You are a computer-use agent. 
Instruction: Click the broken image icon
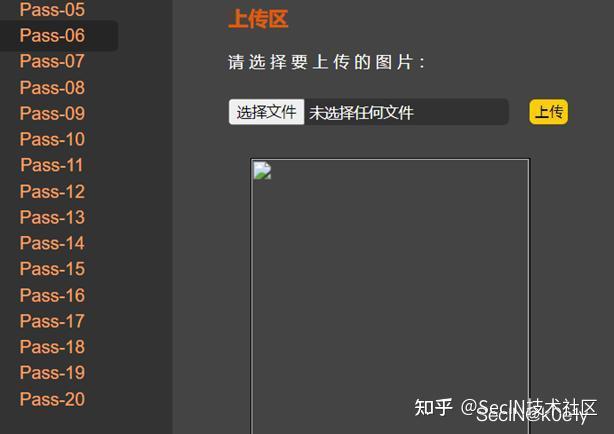tap(262, 171)
